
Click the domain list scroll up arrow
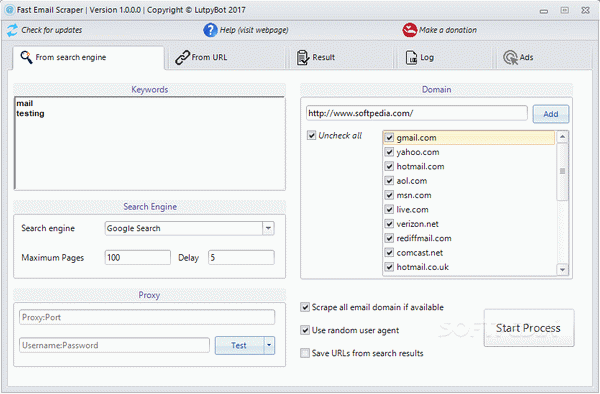562,137
